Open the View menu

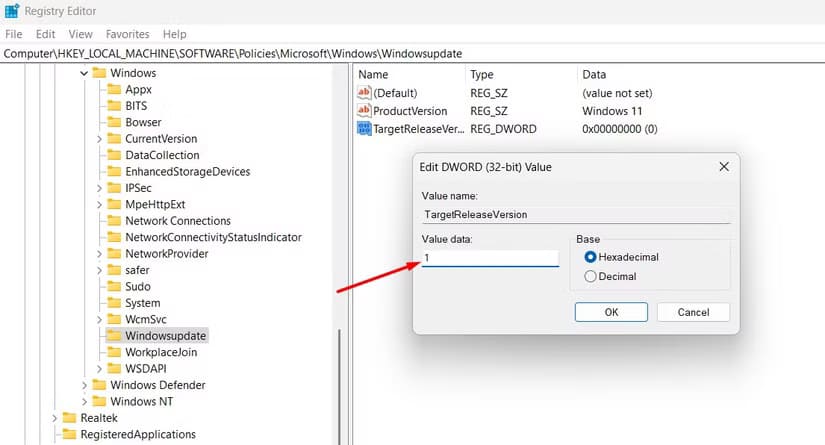click(x=81, y=34)
